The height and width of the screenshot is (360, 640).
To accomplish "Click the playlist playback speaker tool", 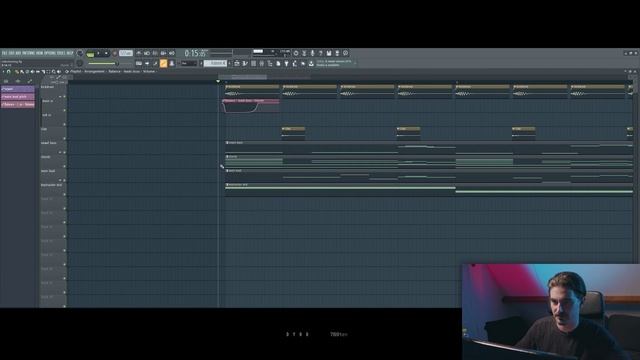I will [x=59, y=71].
